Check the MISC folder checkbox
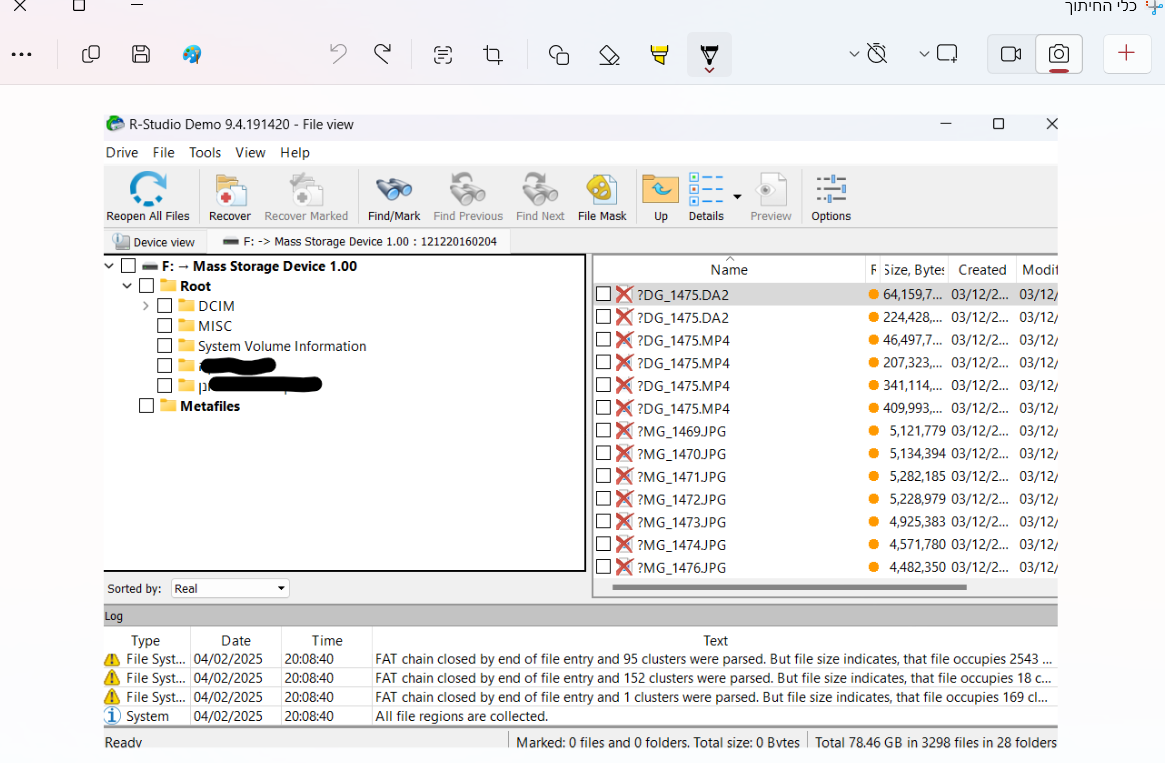This screenshot has height=763, width=1165. click(x=165, y=326)
